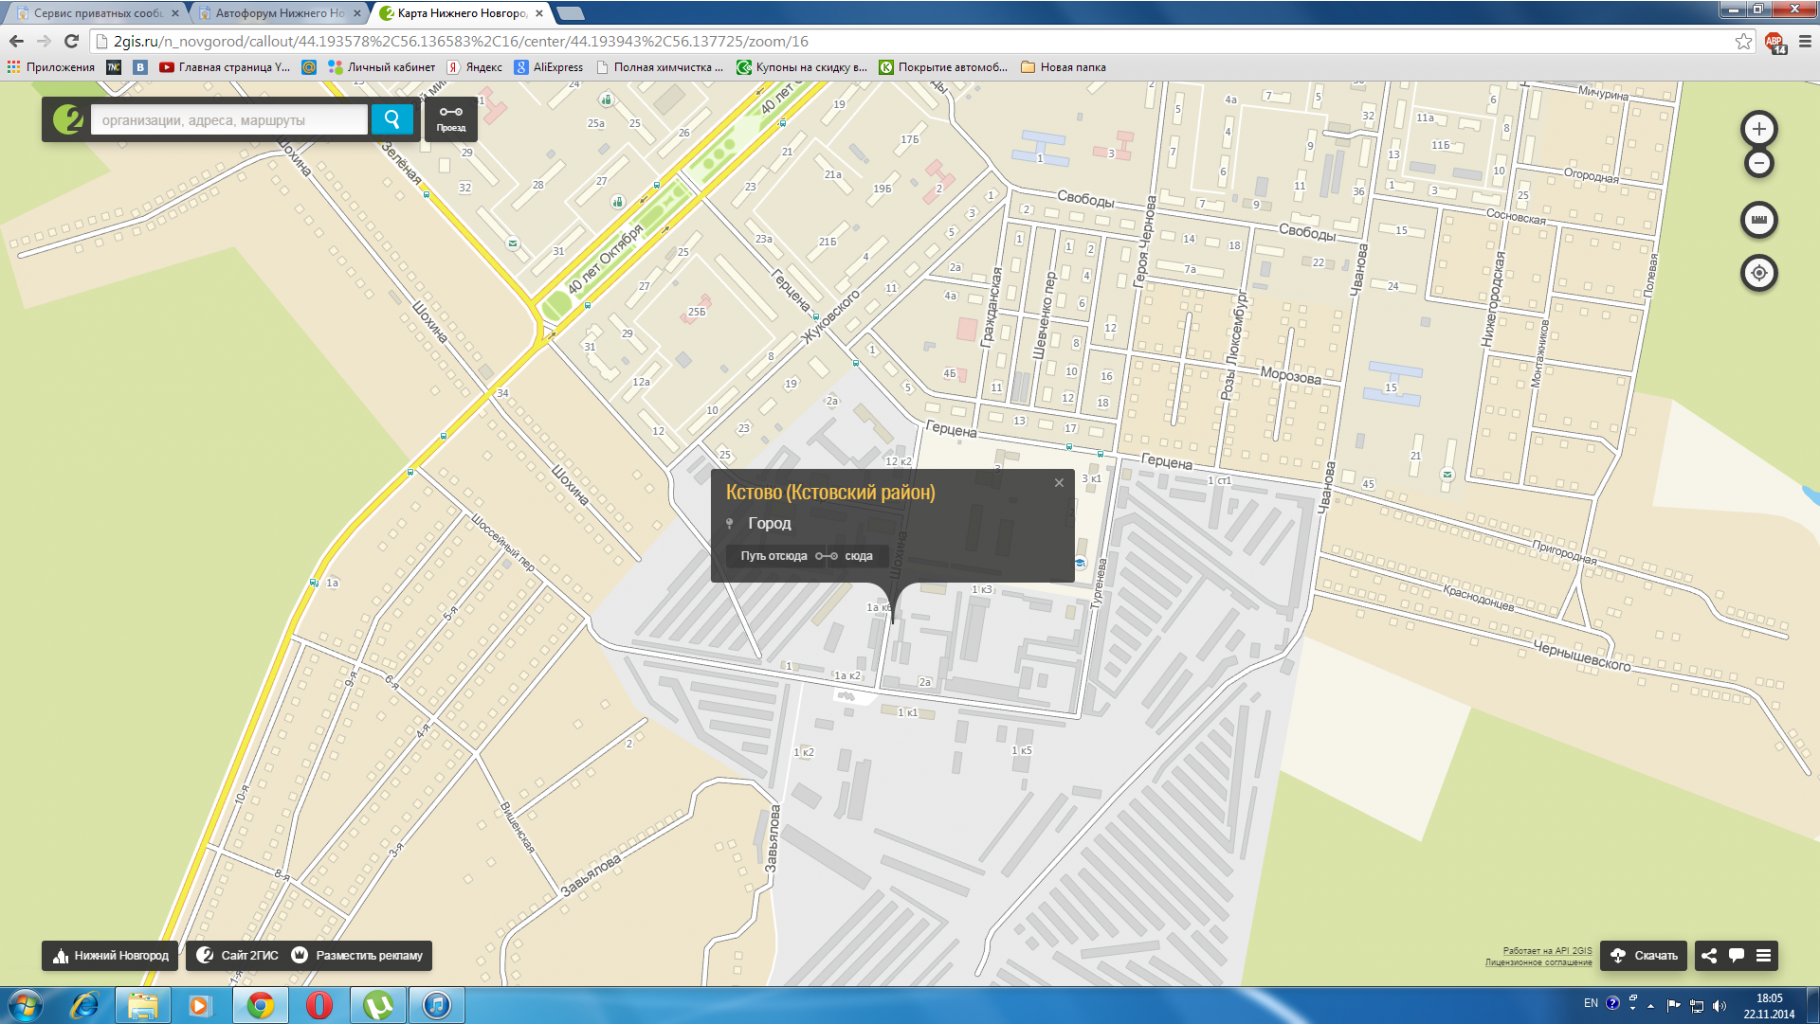
Task: Open the Личный кабинет bookmark
Action: [x=382, y=67]
